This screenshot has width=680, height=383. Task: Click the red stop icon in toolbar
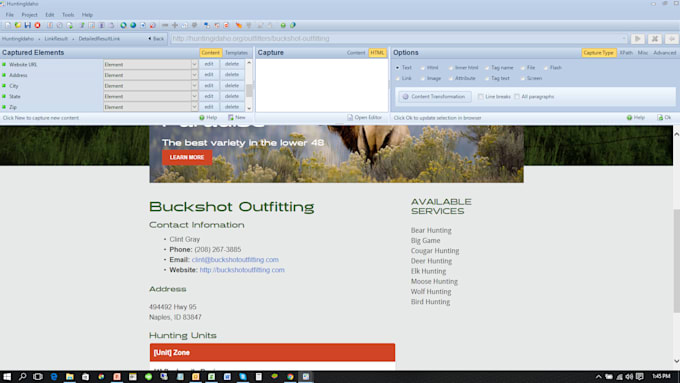pos(37,26)
